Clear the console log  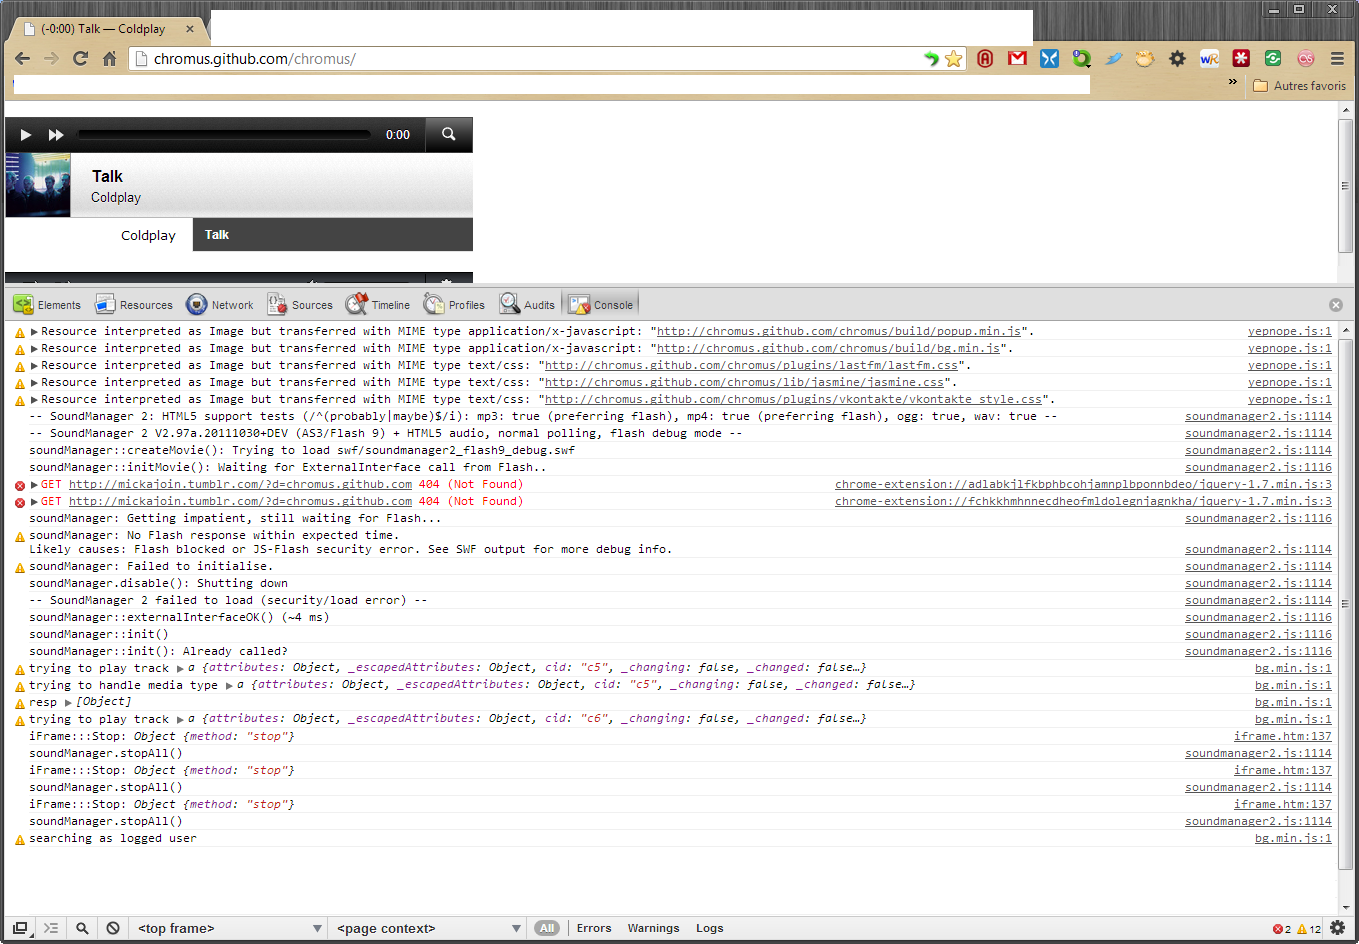[113, 928]
